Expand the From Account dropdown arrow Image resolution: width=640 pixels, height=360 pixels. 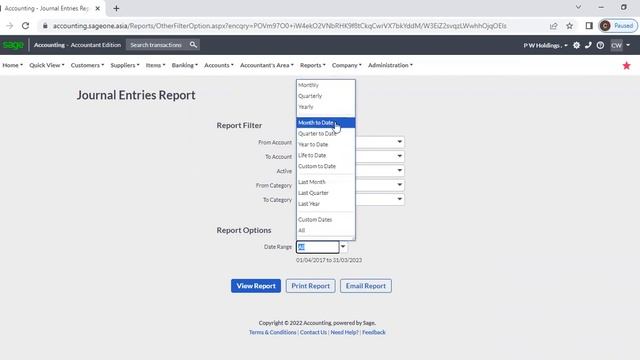pyautogui.click(x=400, y=142)
